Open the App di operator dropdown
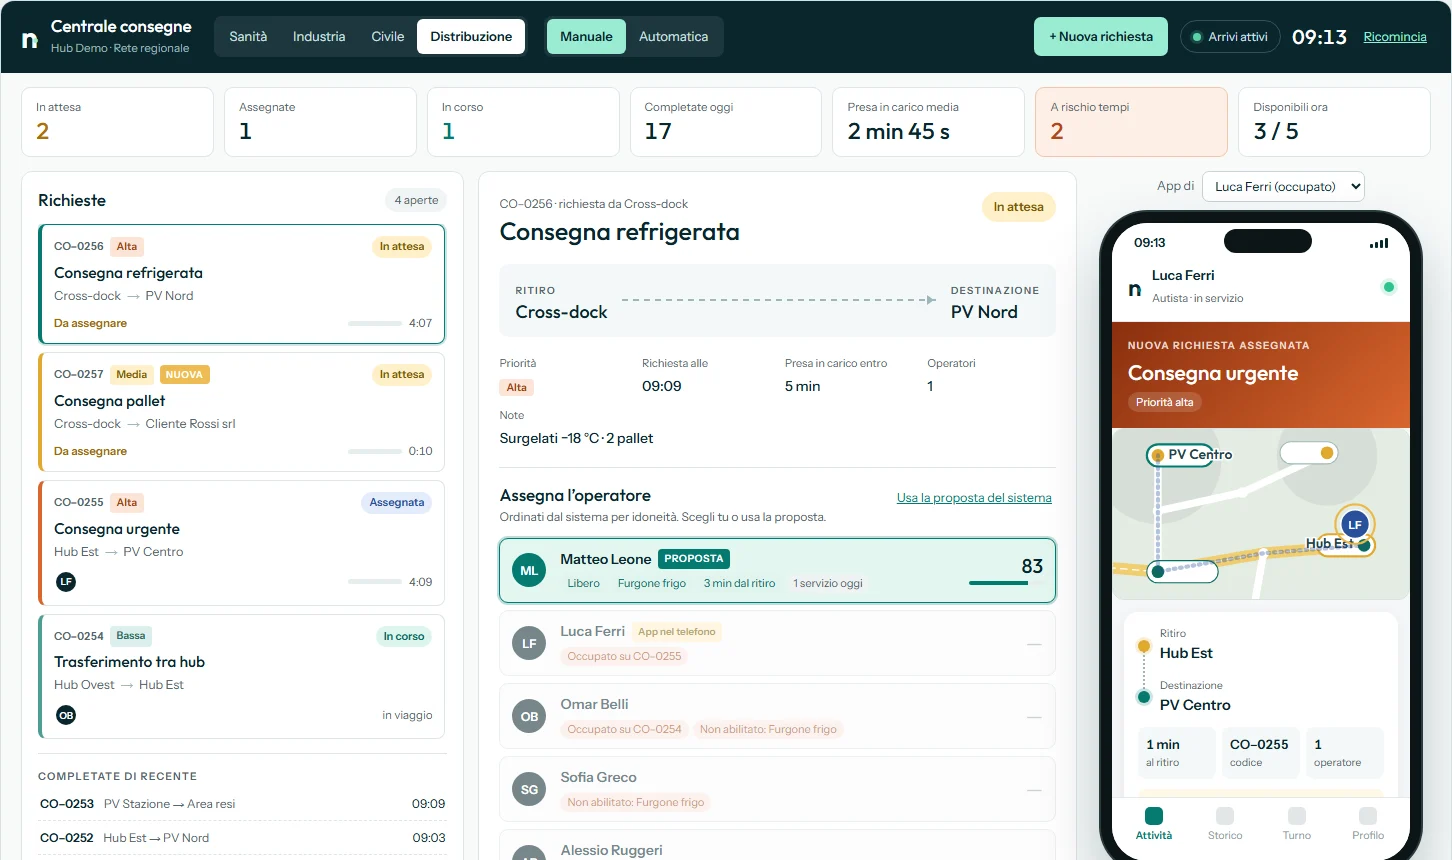The image size is (1452, 860). [x=1283, y=186]
